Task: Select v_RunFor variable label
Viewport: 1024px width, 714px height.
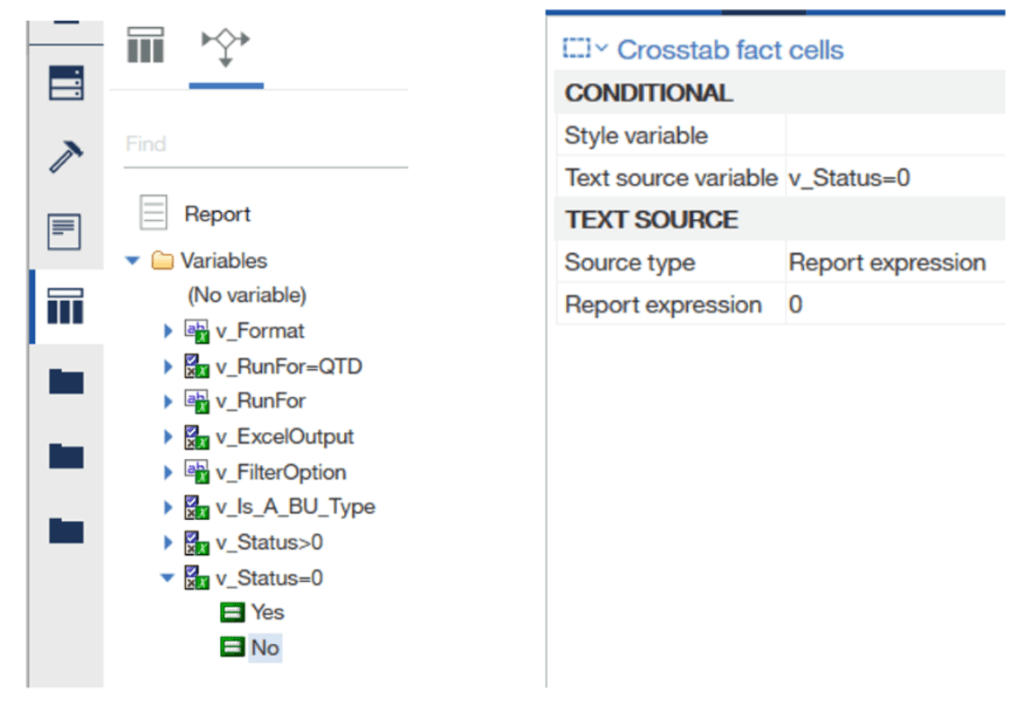Action: 261,400
